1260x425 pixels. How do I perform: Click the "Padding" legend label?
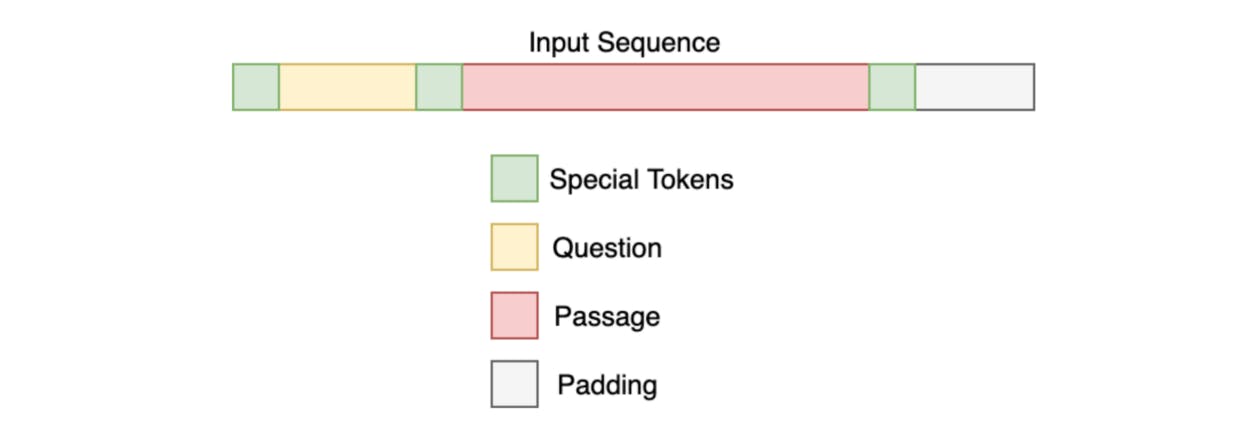607,385
